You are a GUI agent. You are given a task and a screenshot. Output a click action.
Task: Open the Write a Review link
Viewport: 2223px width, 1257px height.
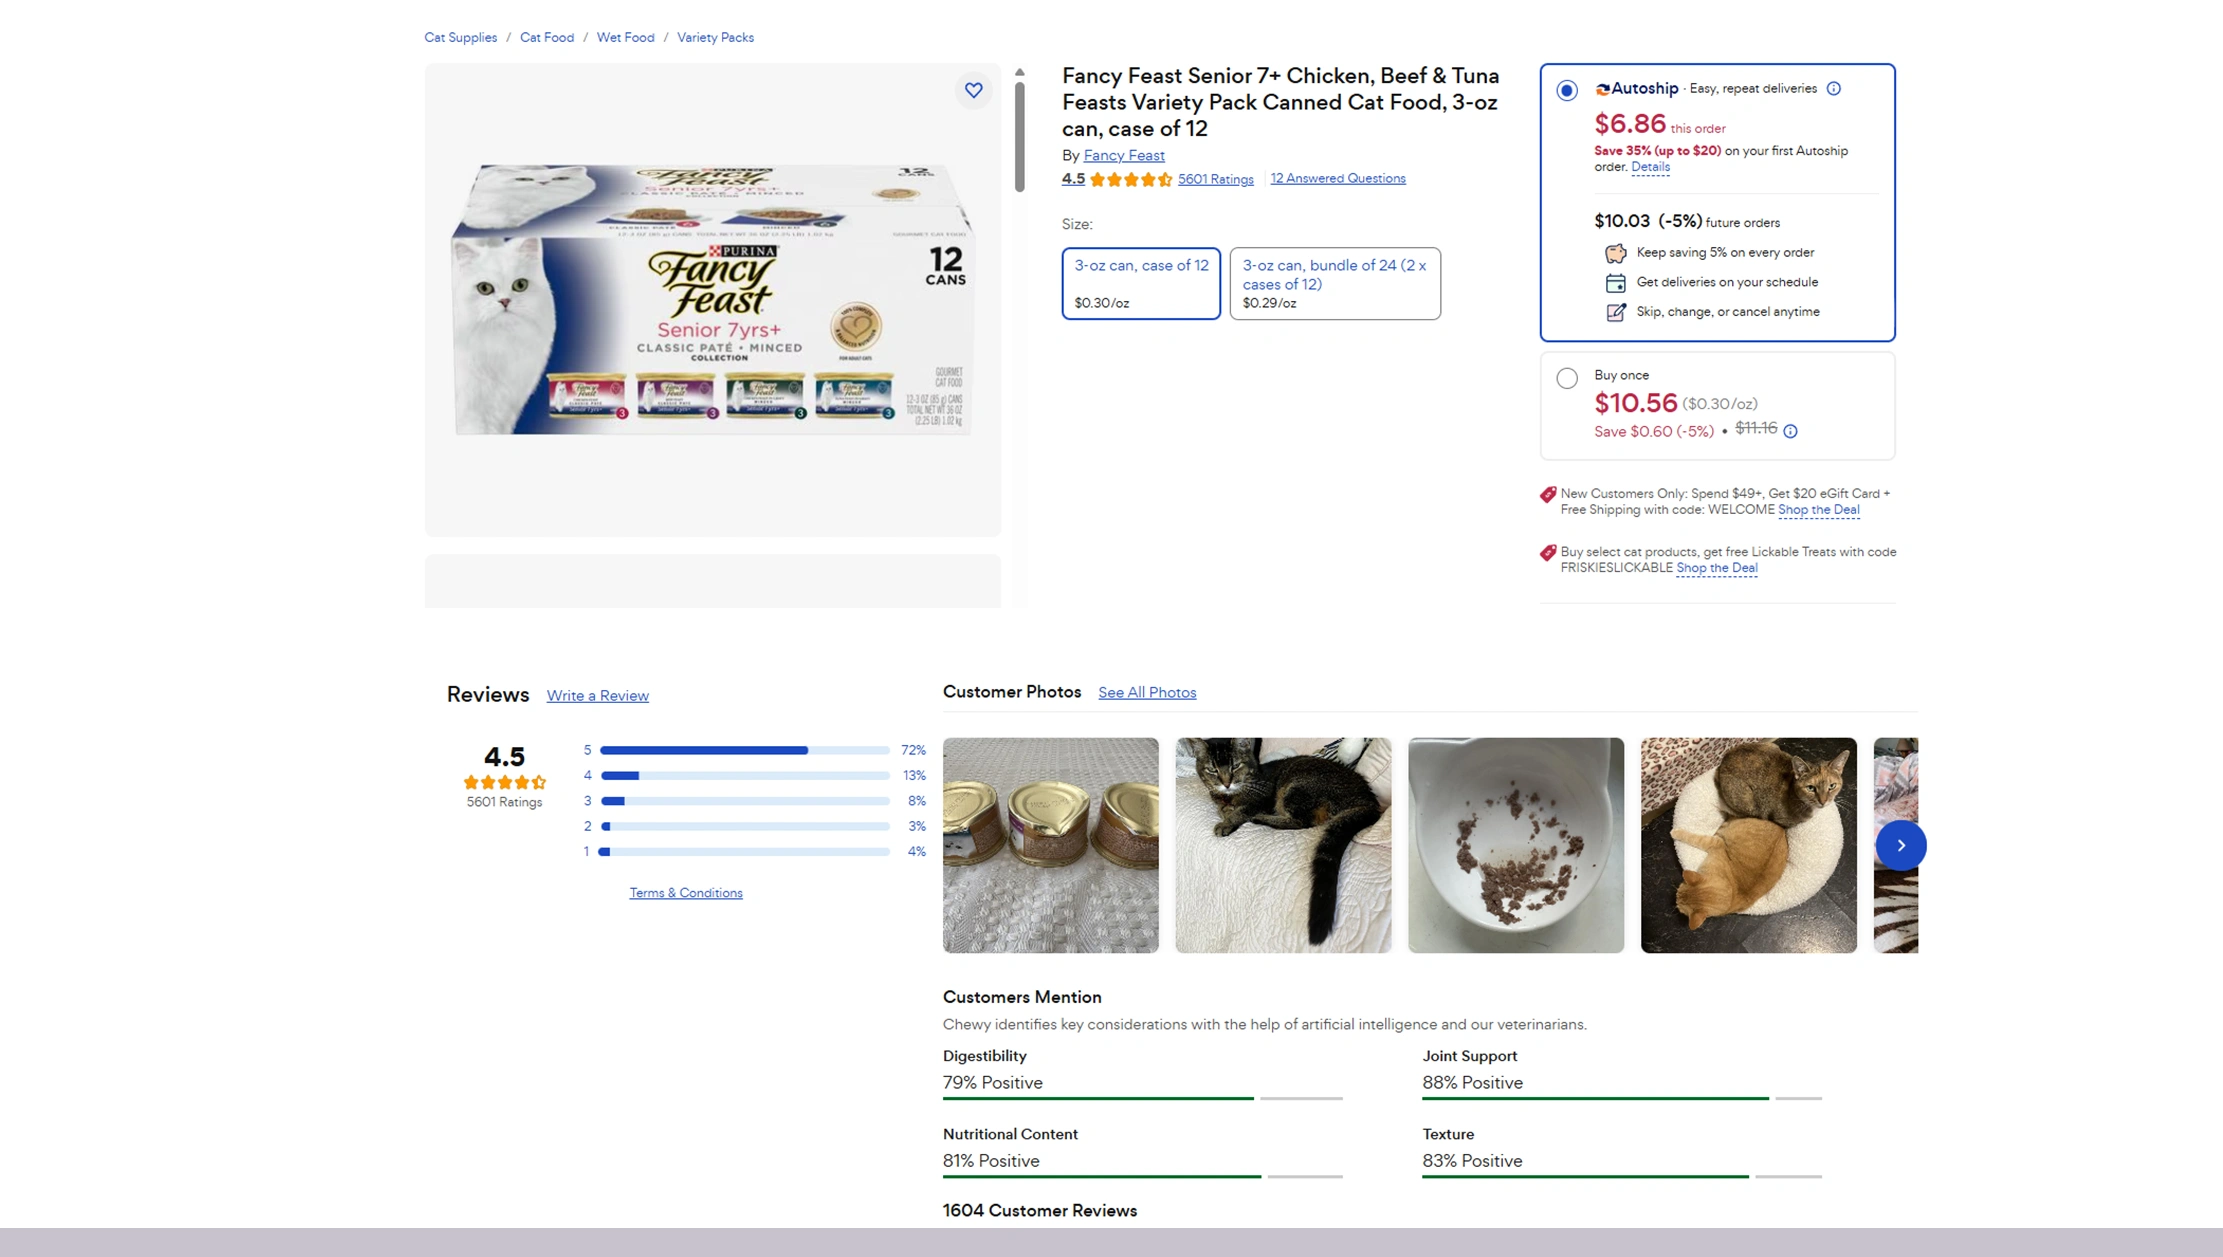tap(597, 696)
